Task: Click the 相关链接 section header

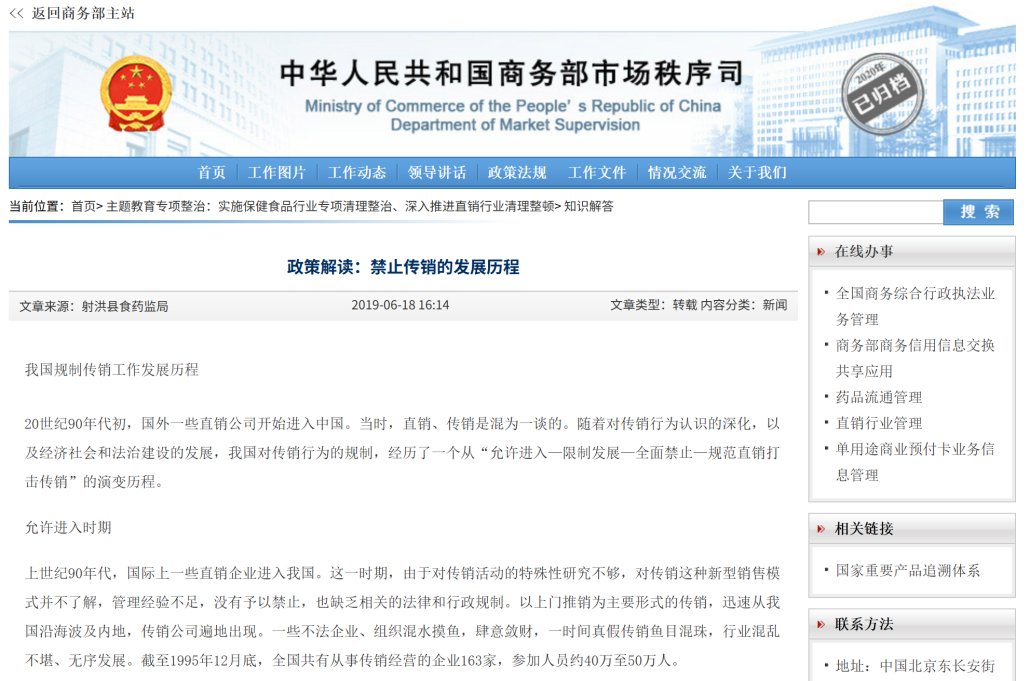Action: pyautogui.click(x=912, y=529)
